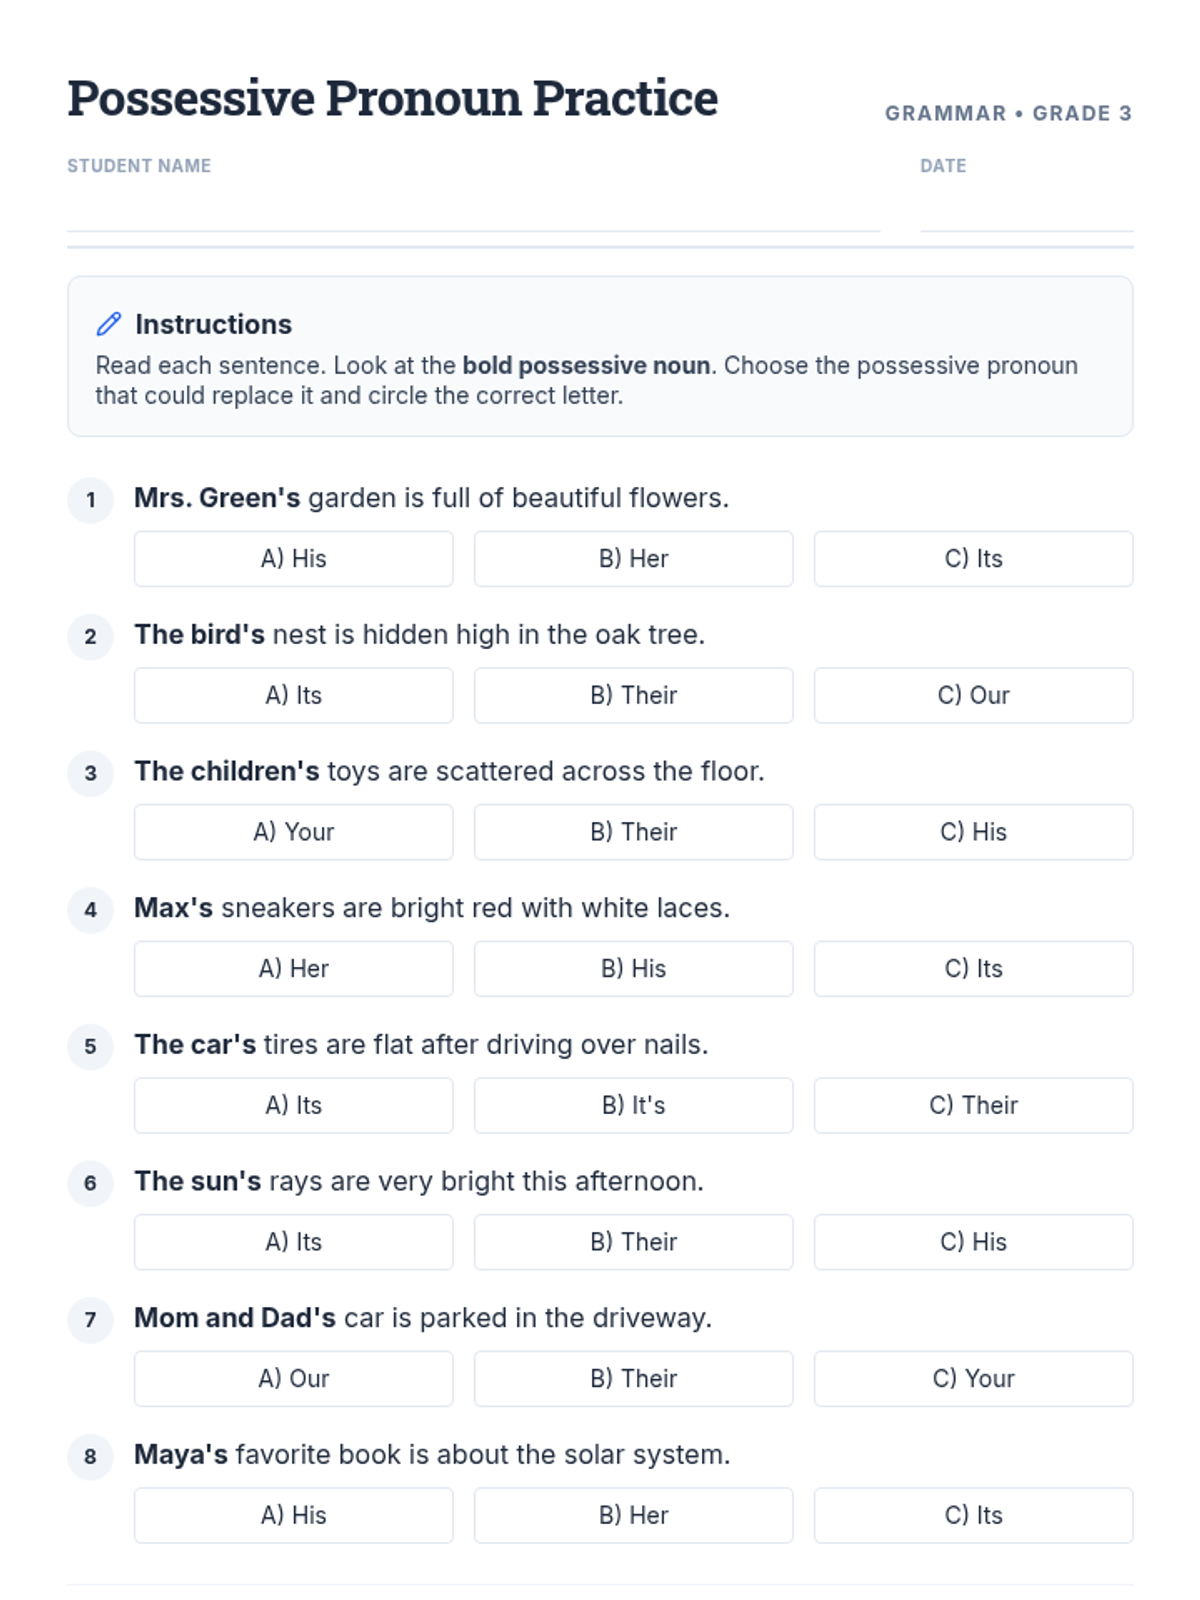This screenshot has width=1200, height=1600.
Task: Click the number 8 question badge
Action: (91, 1456)
